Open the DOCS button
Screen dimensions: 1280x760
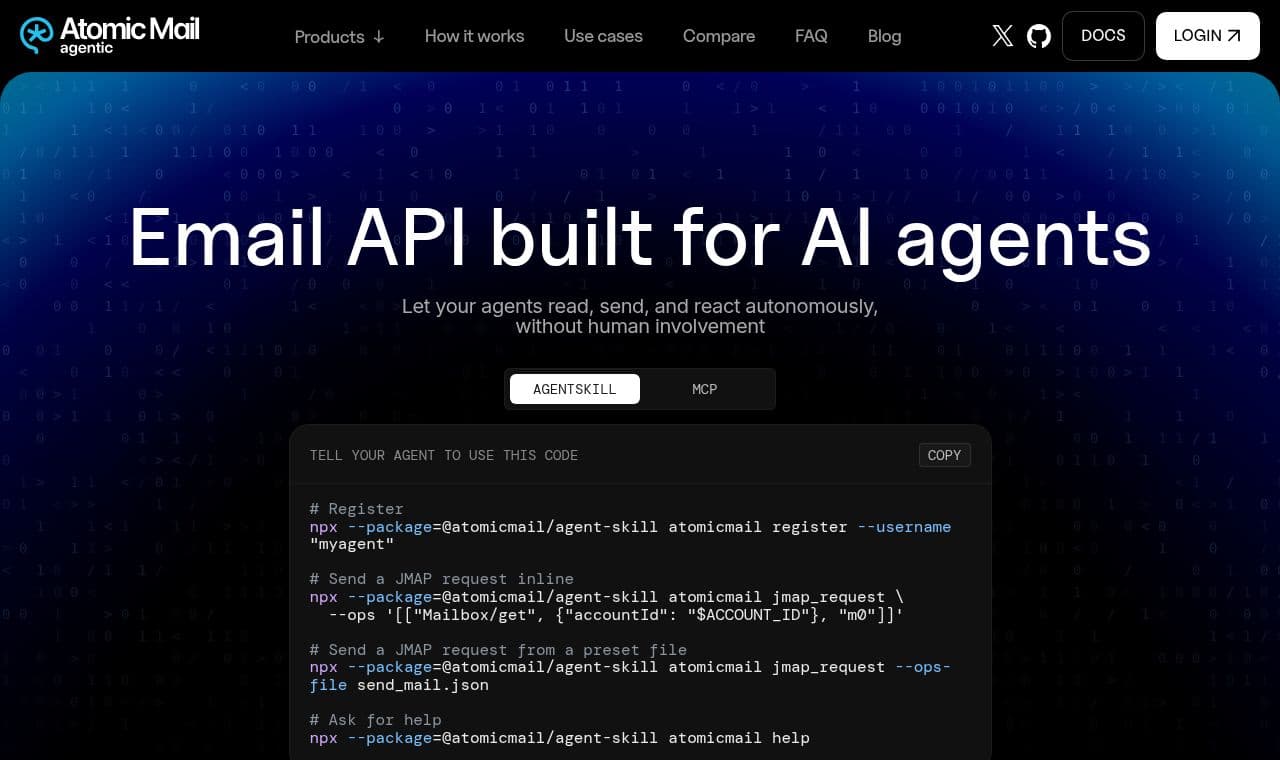click(x=1103, y=36)
